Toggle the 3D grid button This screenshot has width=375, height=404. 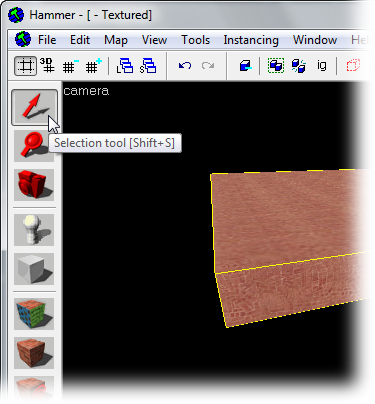[x=47, y=65]
